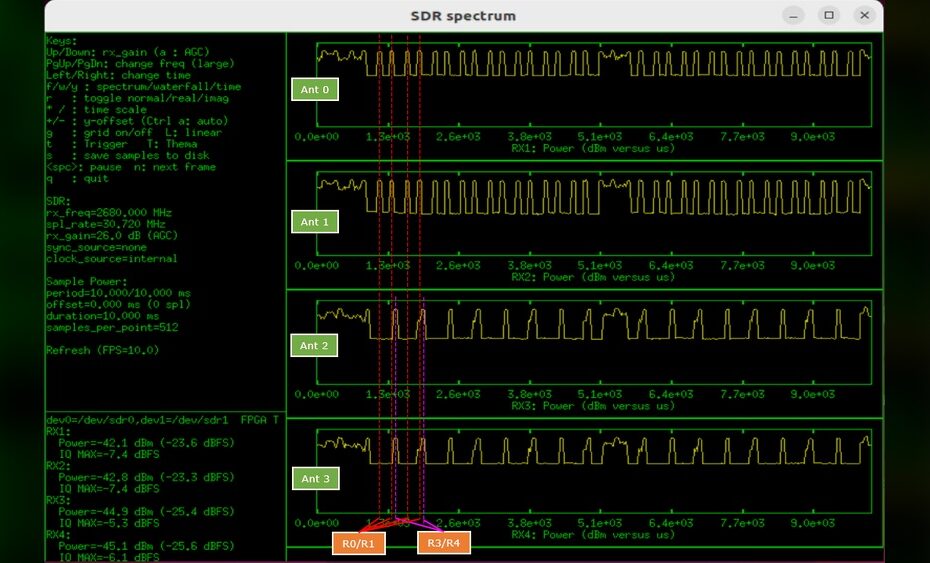
Task: Close the SDR spectrum window
Action: [864, 15]
